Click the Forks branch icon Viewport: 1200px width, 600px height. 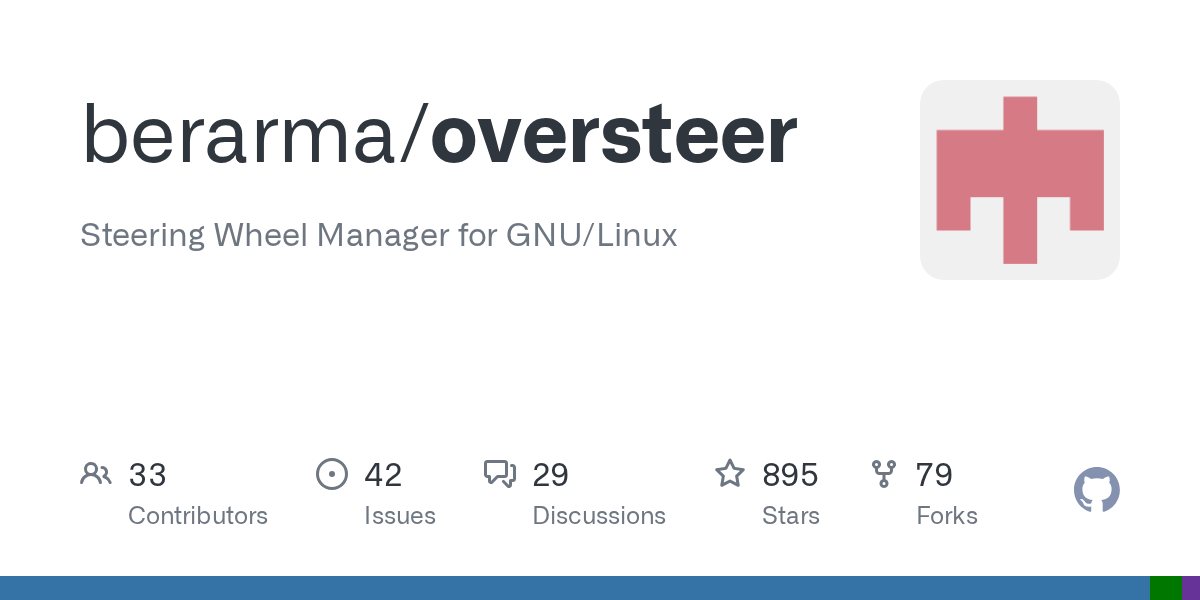tap(884, 474)
